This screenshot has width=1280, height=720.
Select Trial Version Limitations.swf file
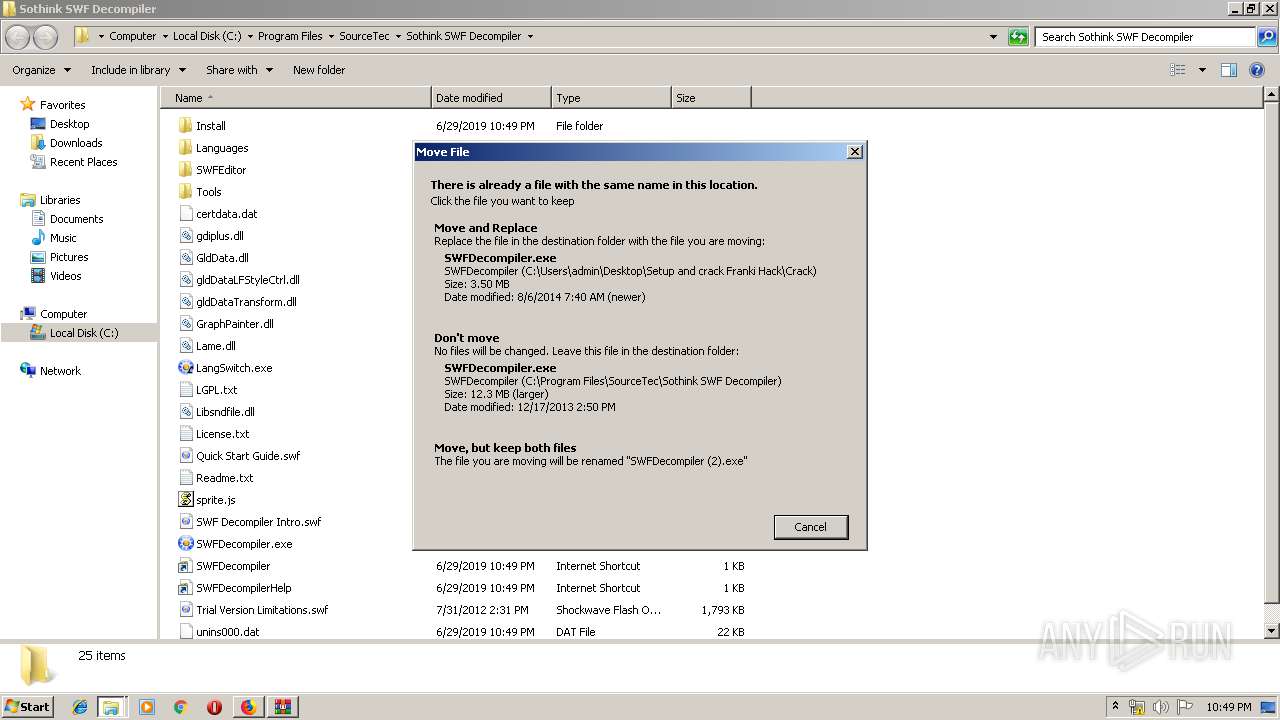point(262,610)
